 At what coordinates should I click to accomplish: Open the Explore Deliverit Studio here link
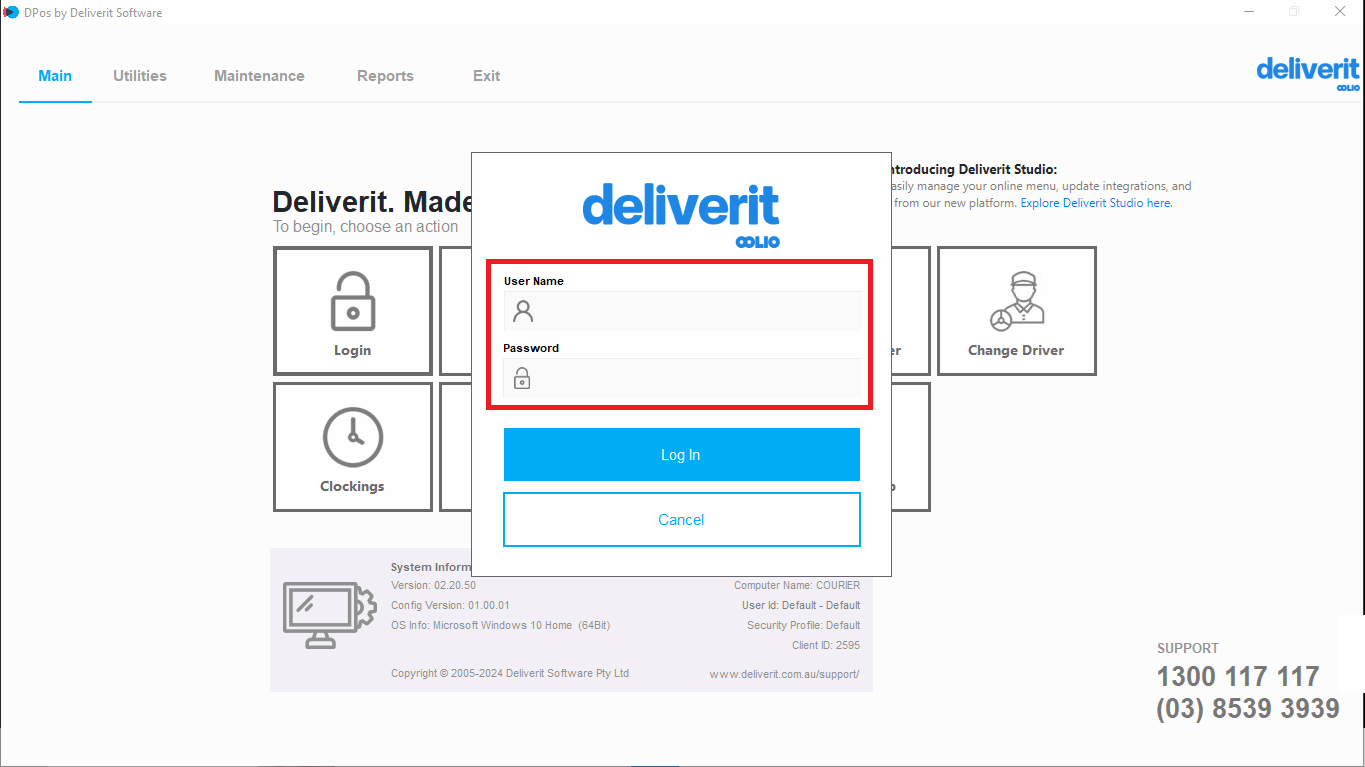coord(1094,202)
